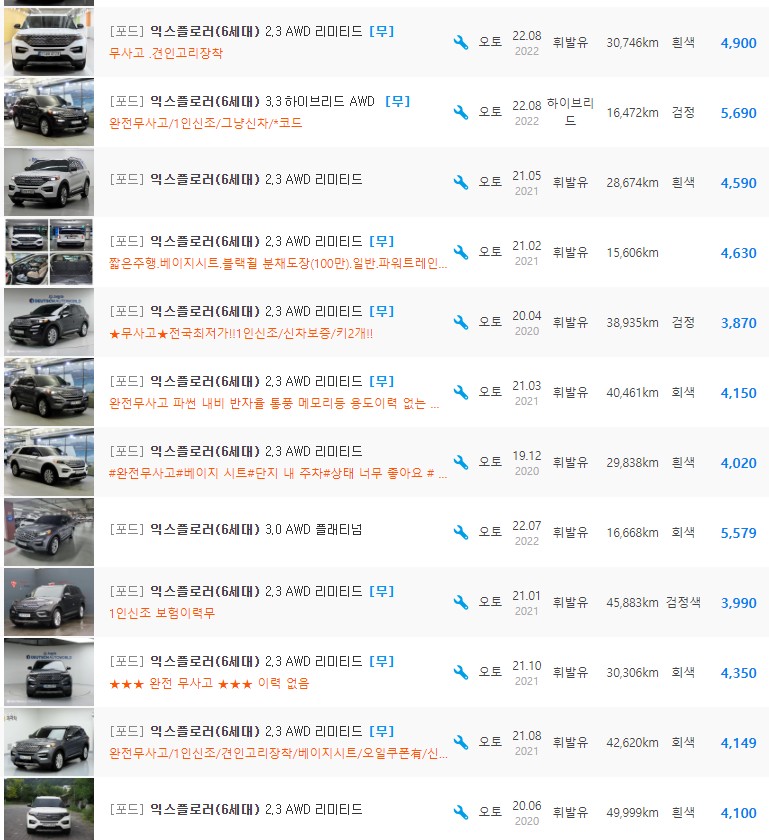Click description ★무사고★전국최저가
This screenshot has height=840, width=769.
click(241, 333)
